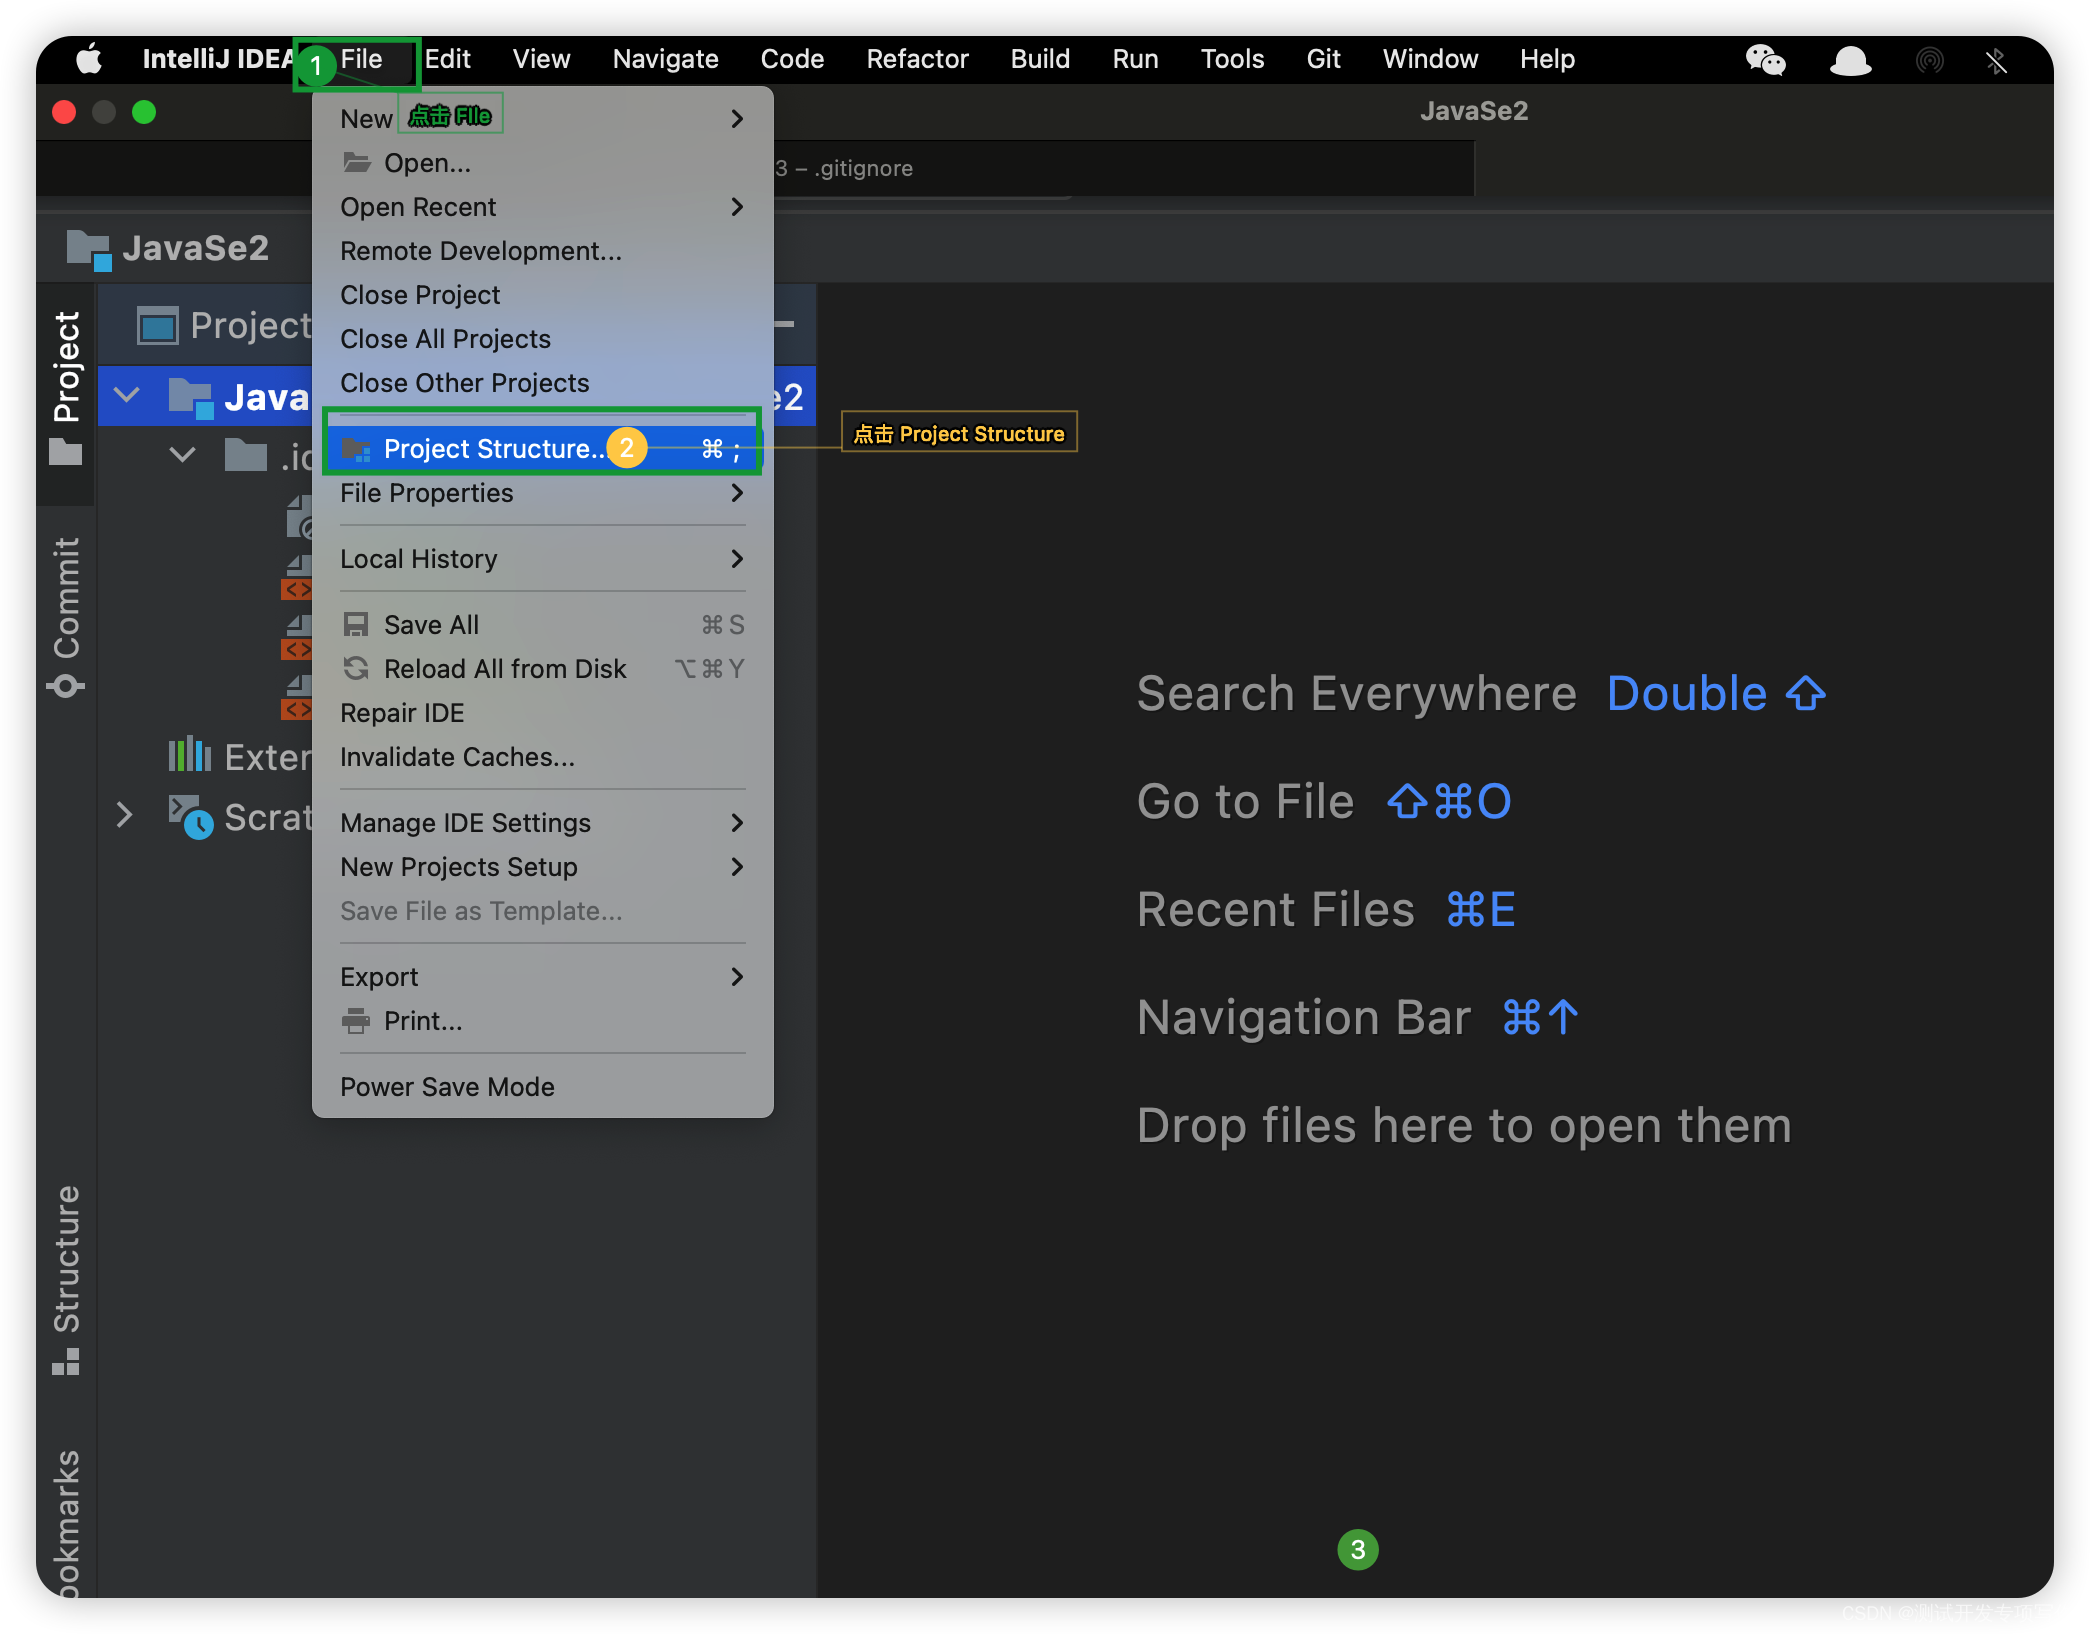Click the JavaSe2 breadcrumb in navigation bar
This screenshot has width=2090, height=1634.
pos(195,248)
